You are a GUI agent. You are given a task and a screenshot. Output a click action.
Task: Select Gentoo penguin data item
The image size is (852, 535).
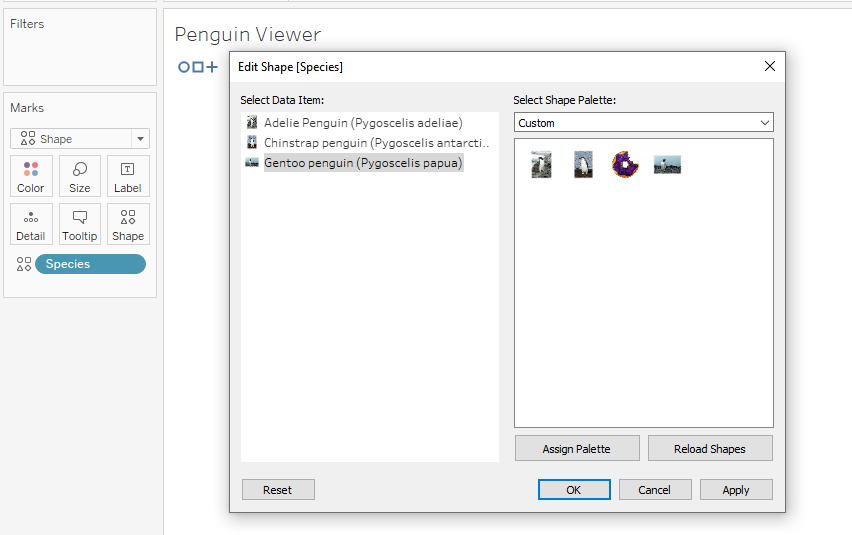[363, 163]
